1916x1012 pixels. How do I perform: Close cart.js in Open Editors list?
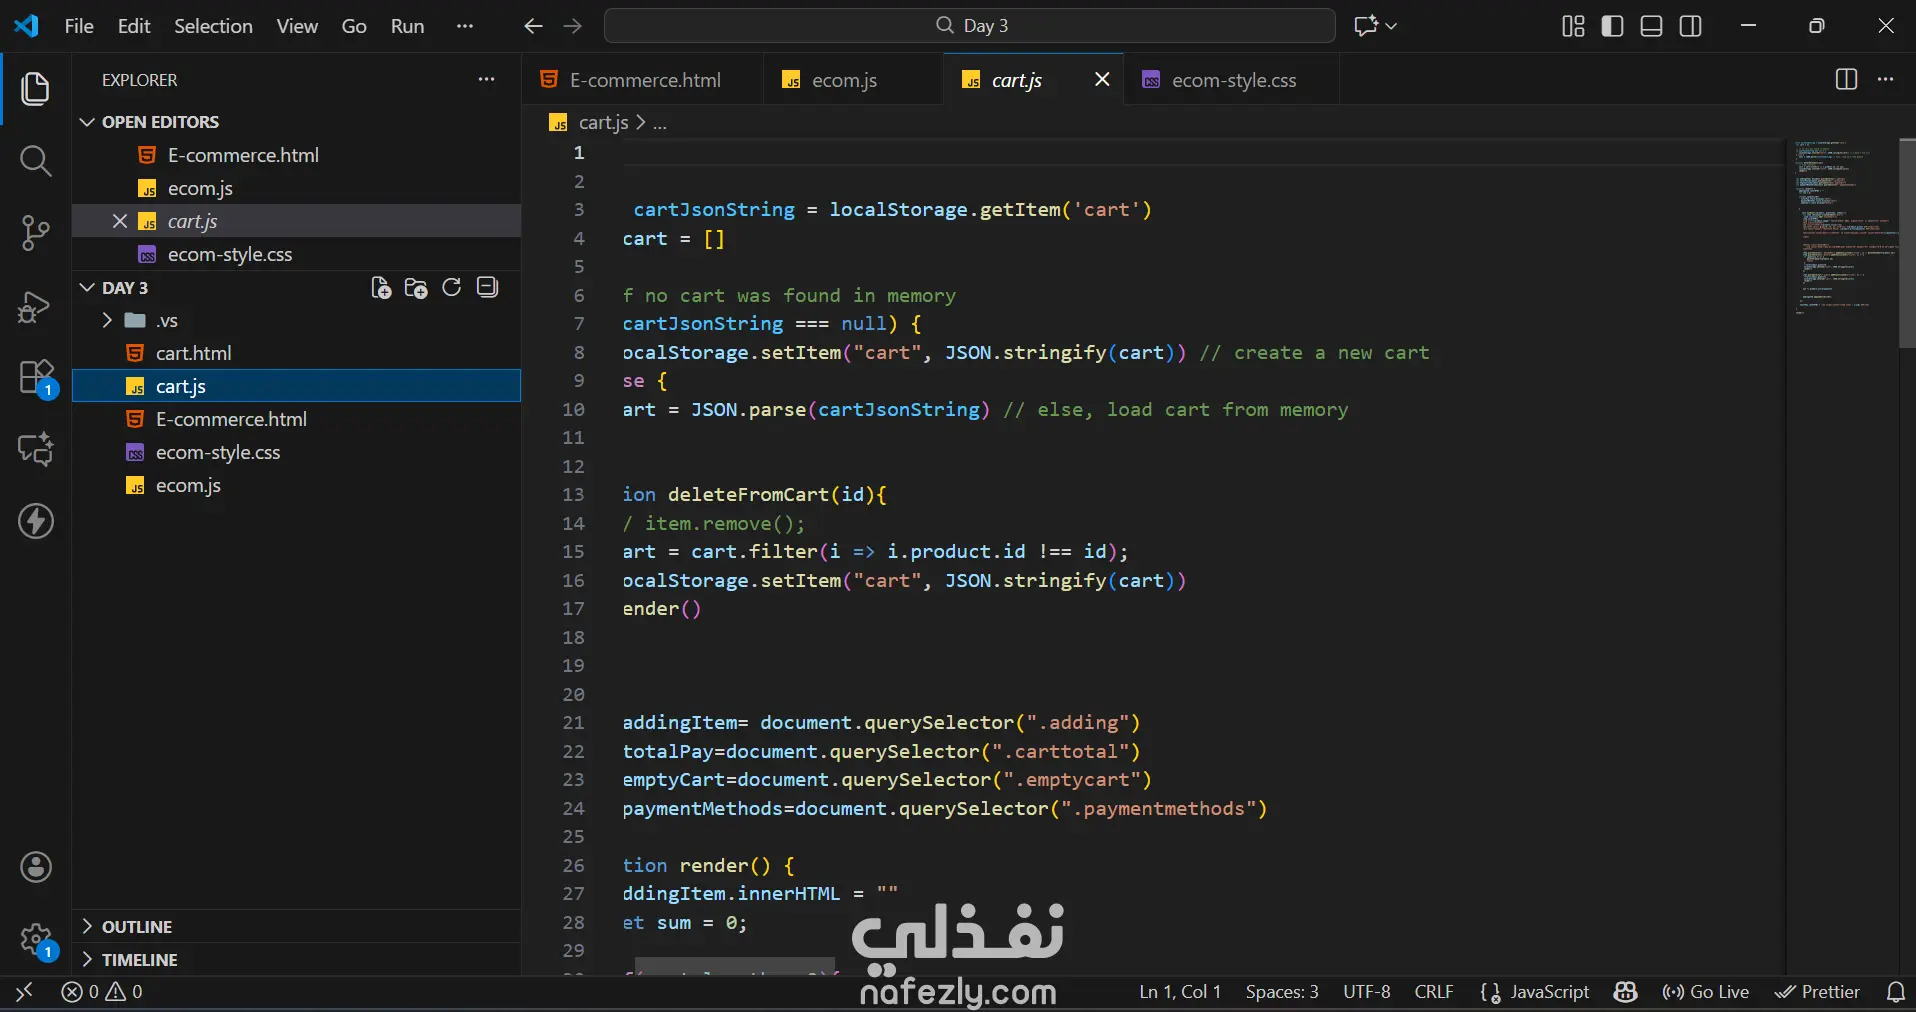pyautogui.click(x=120, y=221)
